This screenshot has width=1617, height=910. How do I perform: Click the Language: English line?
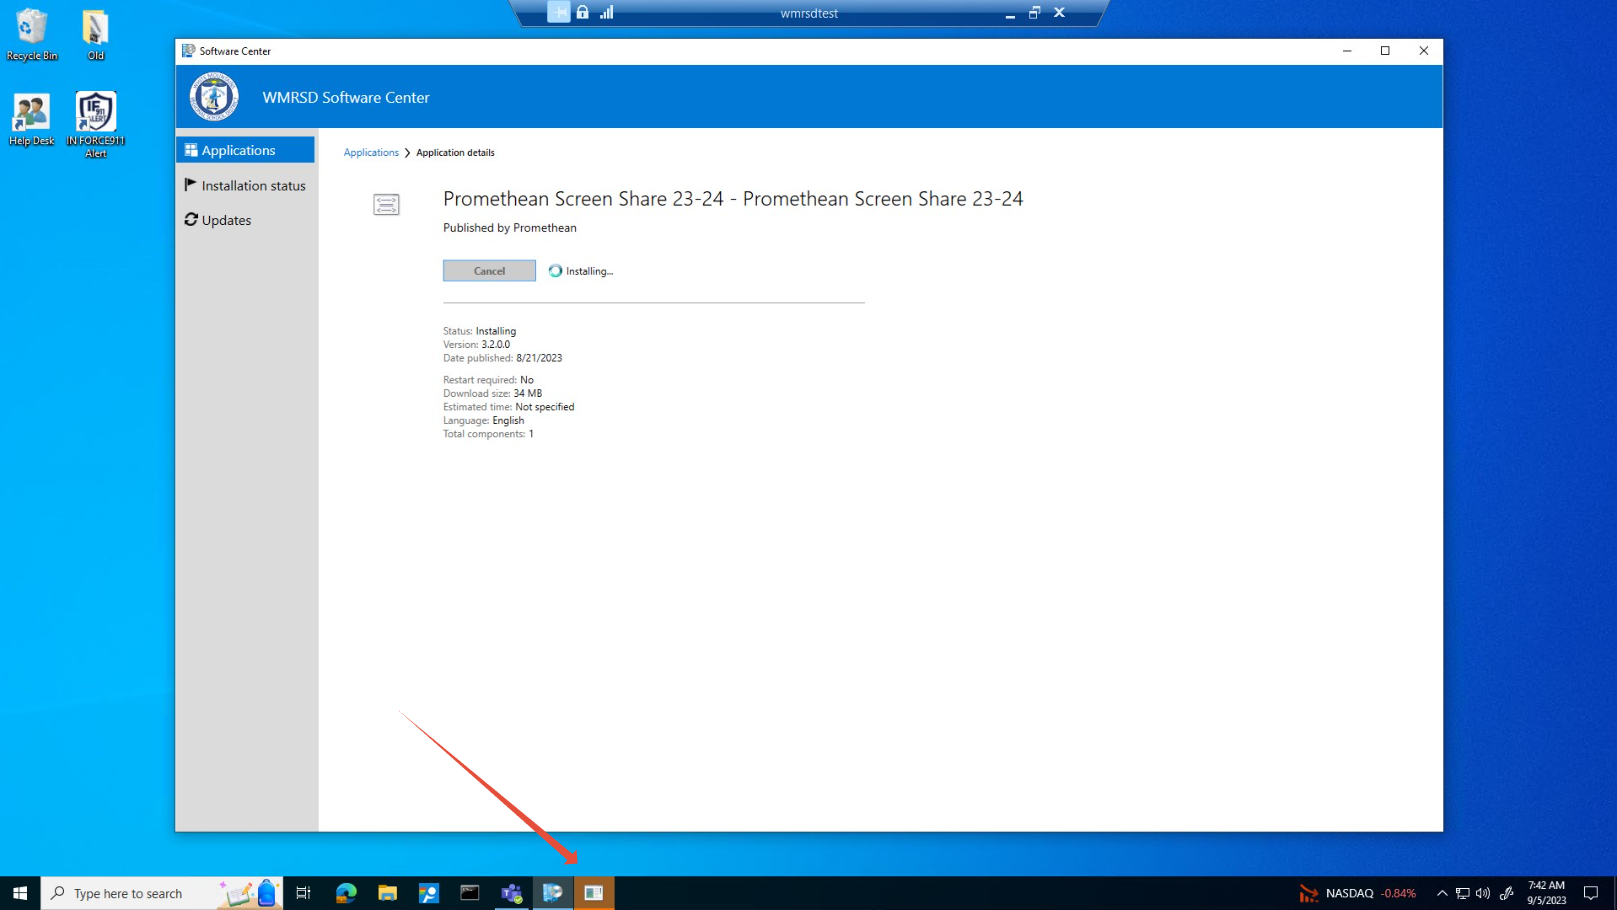tap(484, 421)
